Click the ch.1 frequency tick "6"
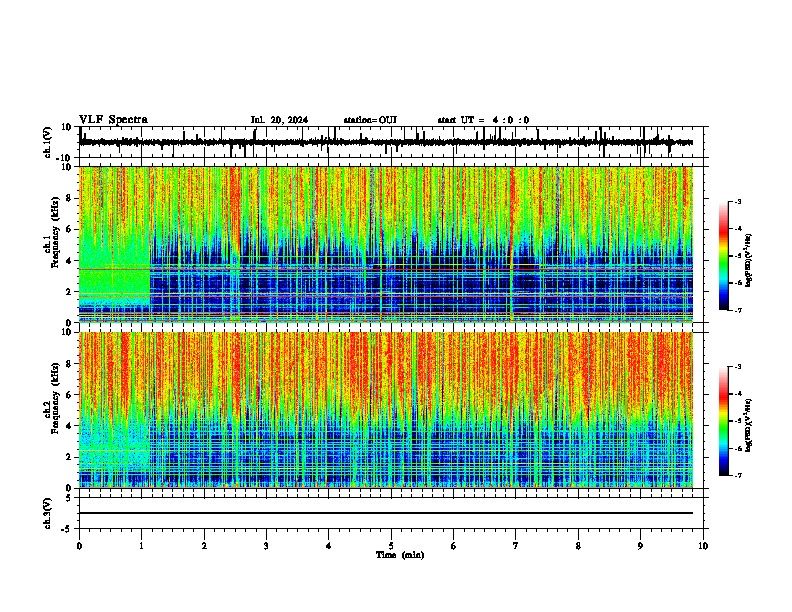 [x=69, y=229]
